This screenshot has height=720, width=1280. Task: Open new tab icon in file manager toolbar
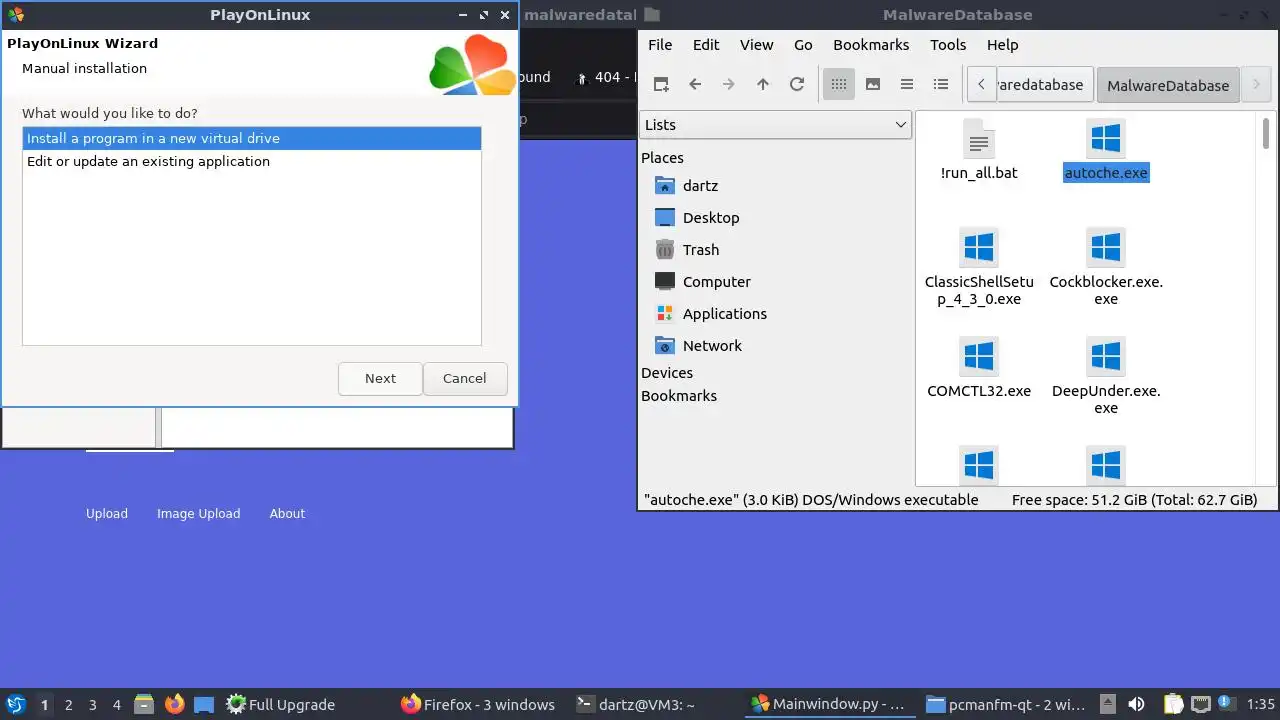pos(661,84)
